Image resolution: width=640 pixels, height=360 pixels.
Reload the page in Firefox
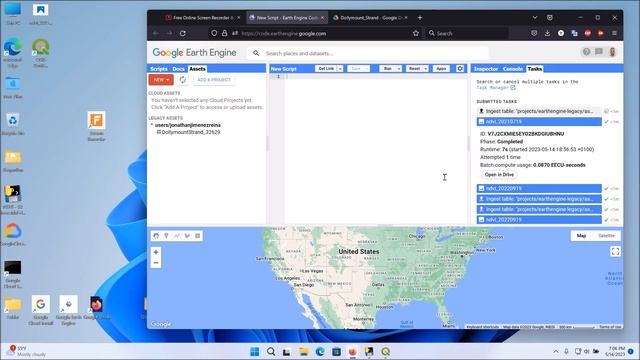click(183, 33)
